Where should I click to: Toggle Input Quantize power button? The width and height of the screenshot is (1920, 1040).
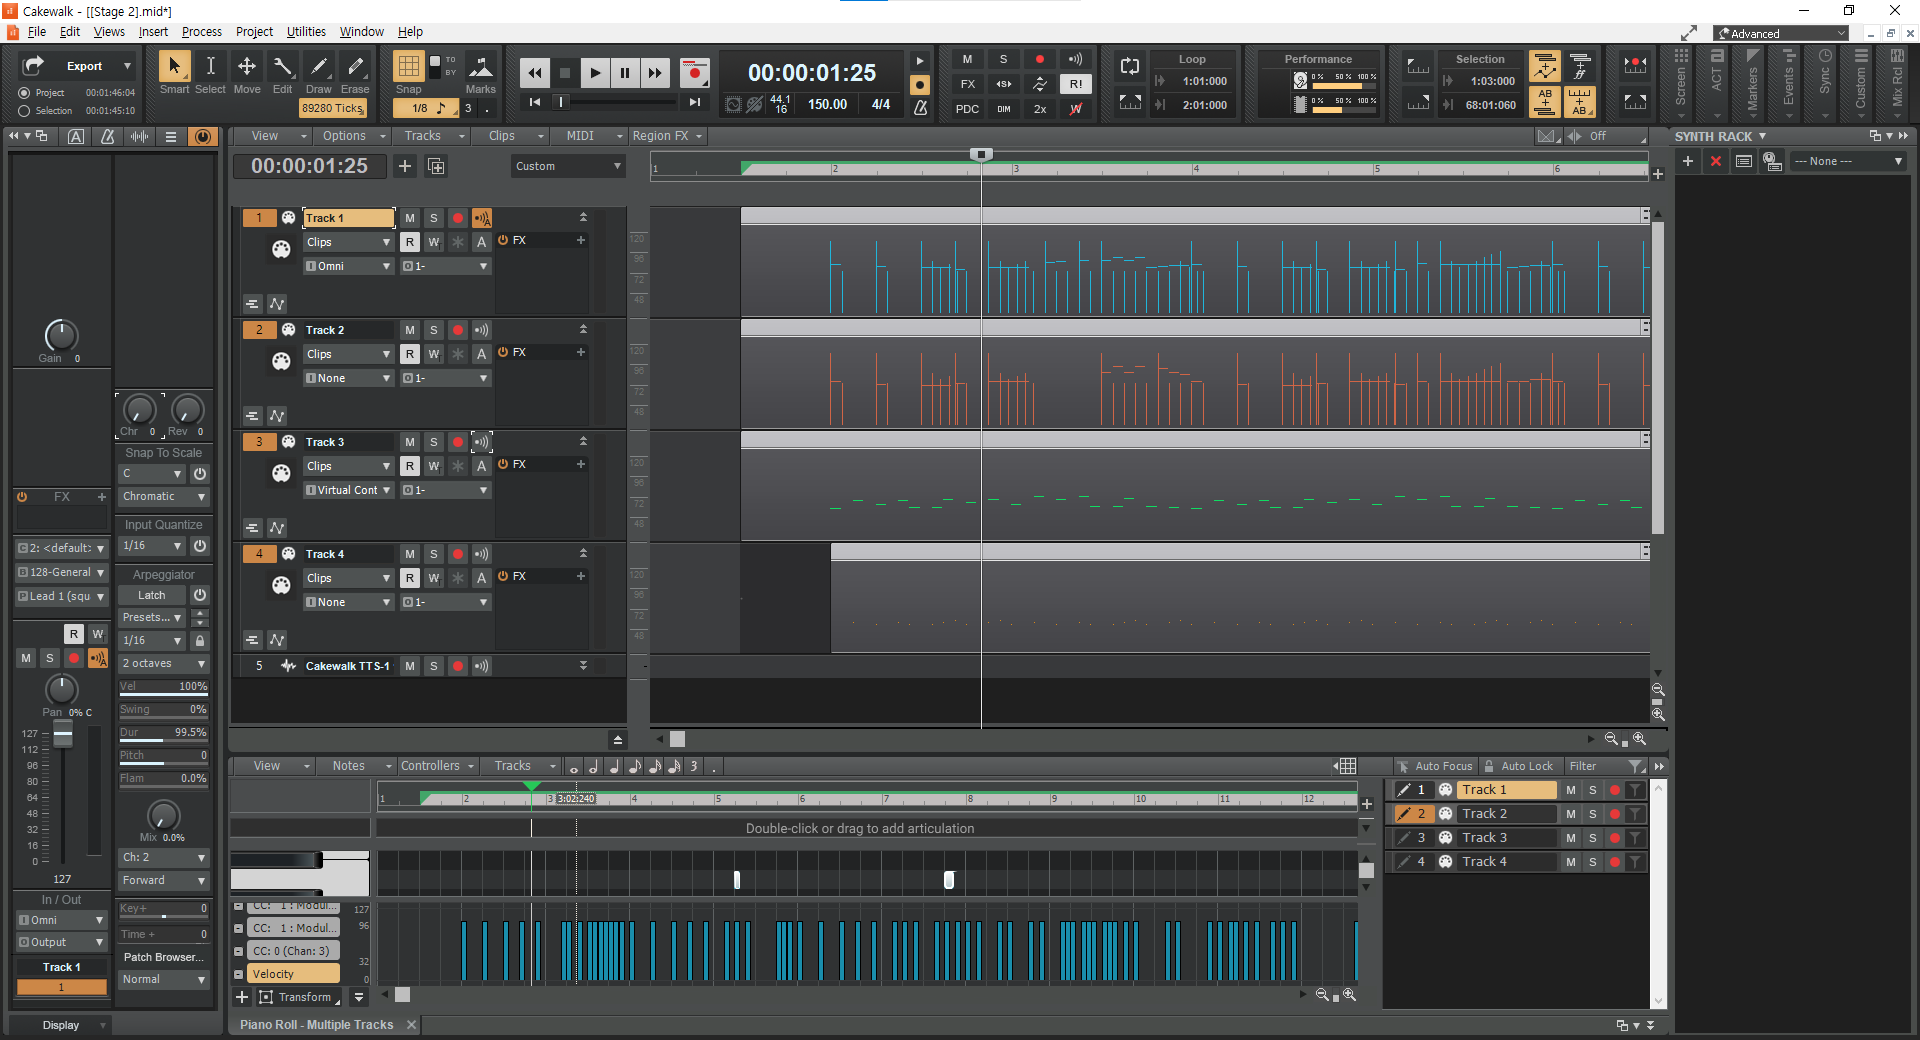point(200,546)
